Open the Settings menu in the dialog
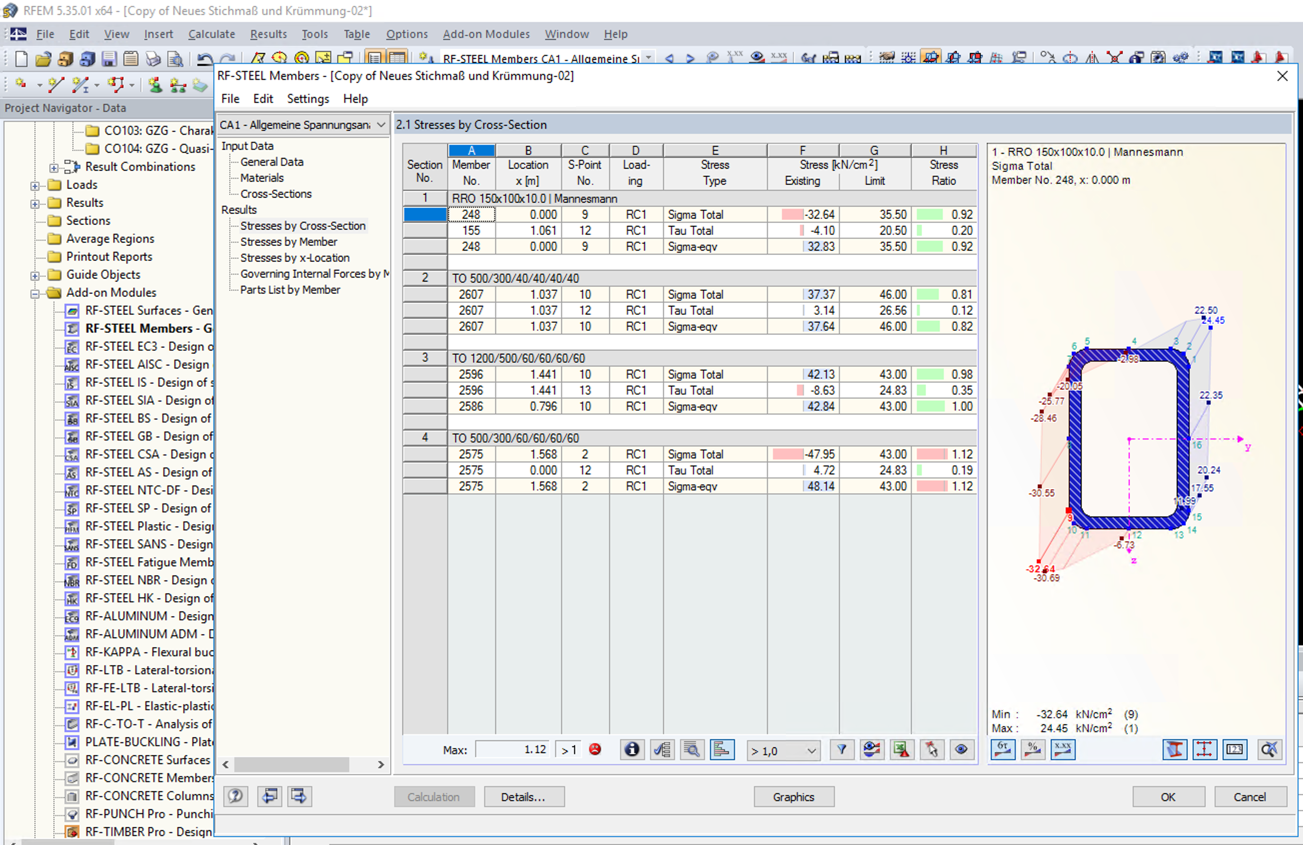The width and height of the screenshot is (1303, 845). [x=308, y=99]
